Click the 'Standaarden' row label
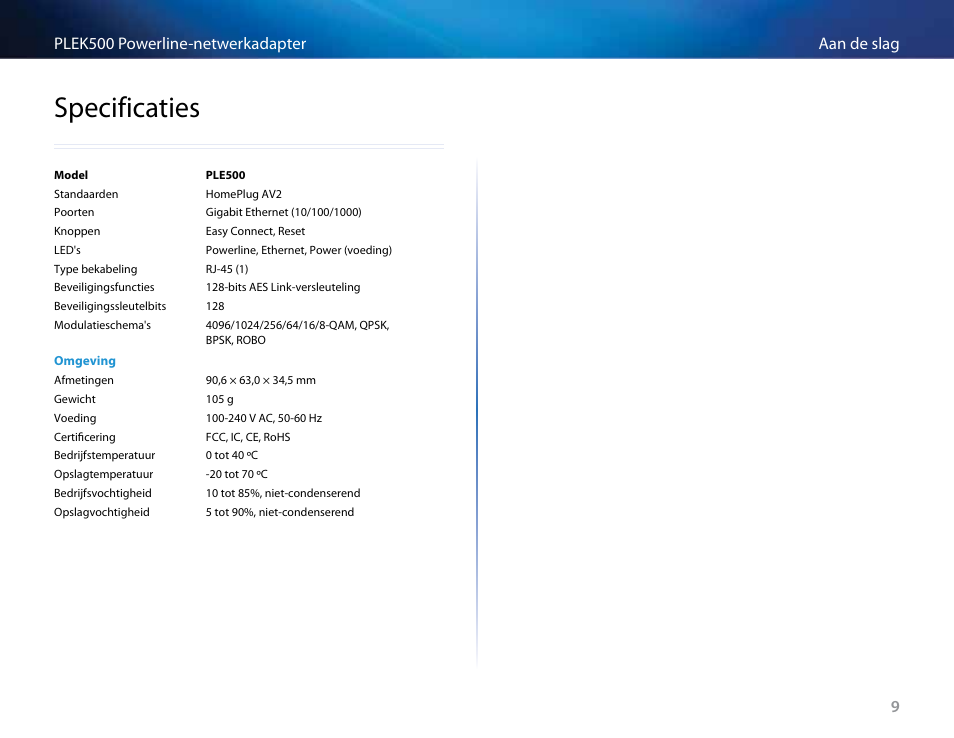Image resolution: width=954 pixels, height=738 pixels. click(86, 194)
